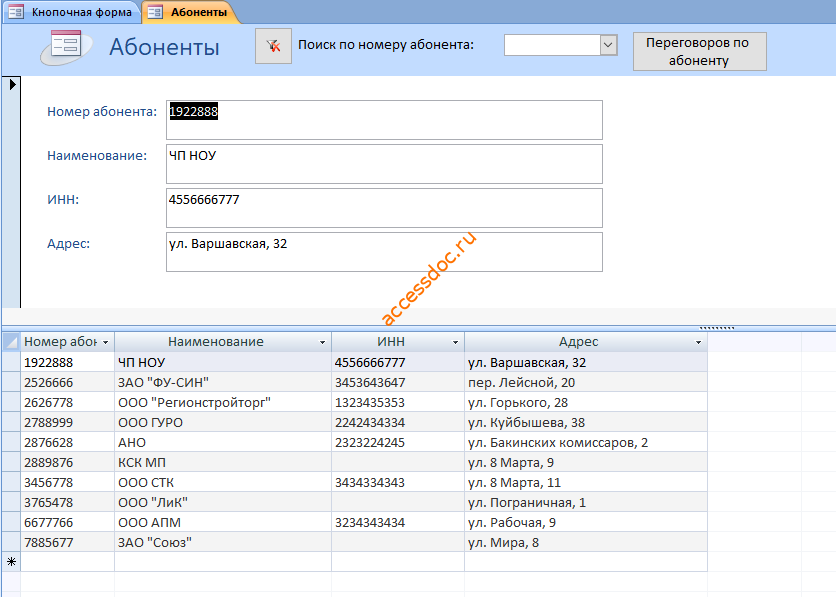Click ИНН value 2323224245

[x=398, y=442]
